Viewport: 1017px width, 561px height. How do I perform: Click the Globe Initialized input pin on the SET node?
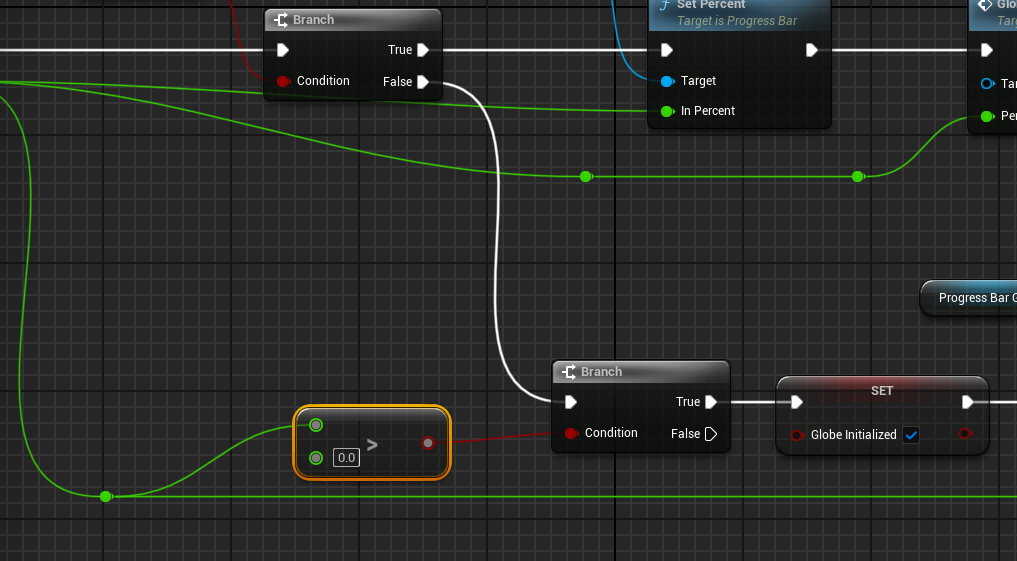[x=796, y=435]
